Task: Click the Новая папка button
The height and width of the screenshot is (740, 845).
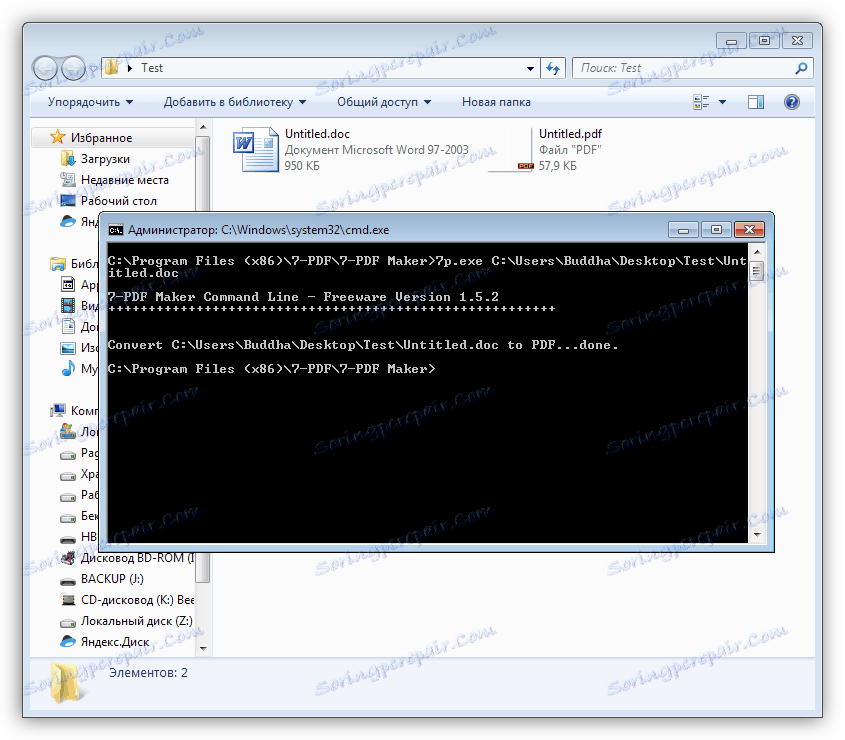Action: [x=496, y=102]
